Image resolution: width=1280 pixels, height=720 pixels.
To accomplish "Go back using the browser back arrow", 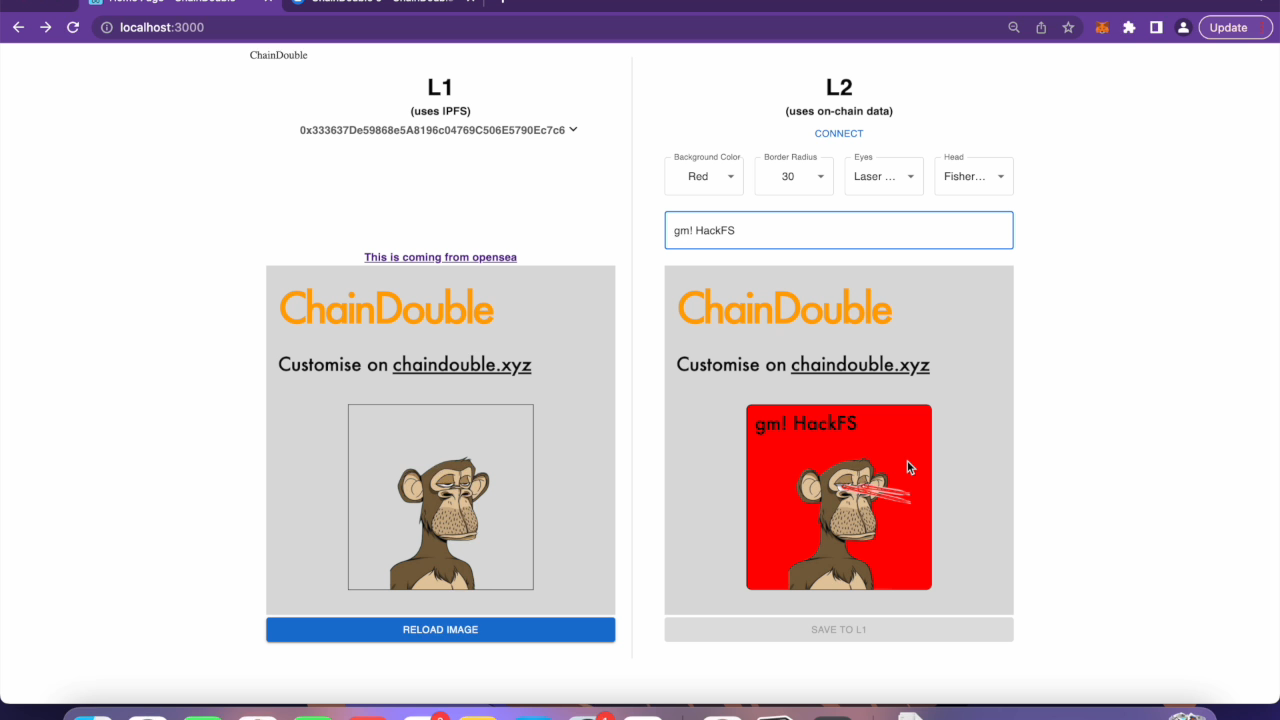I will tap(18, 28).
